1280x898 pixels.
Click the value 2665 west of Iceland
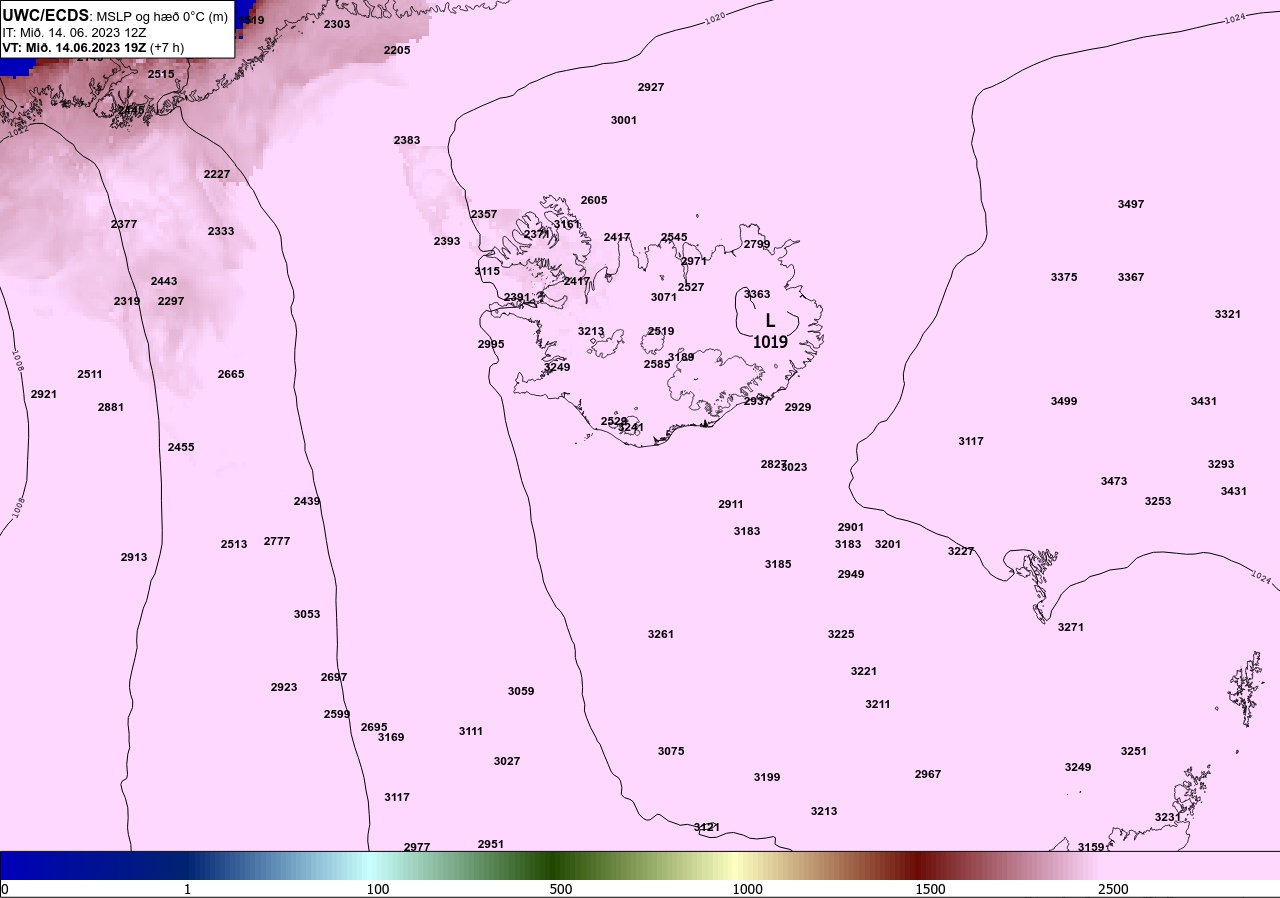231,374
